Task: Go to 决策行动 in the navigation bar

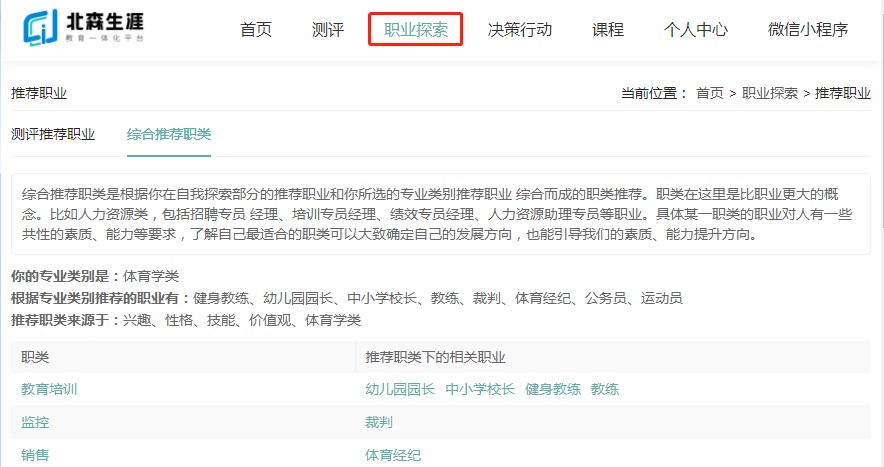Action: pyautogui.click(x=520, y=29)
